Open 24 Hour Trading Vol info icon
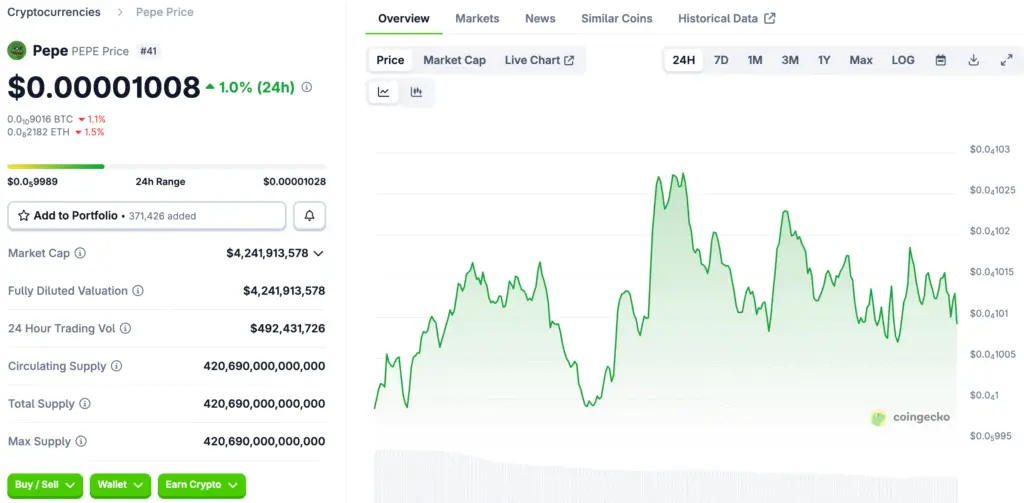This screenshot has width=1024, height=503. click(125, 328)
